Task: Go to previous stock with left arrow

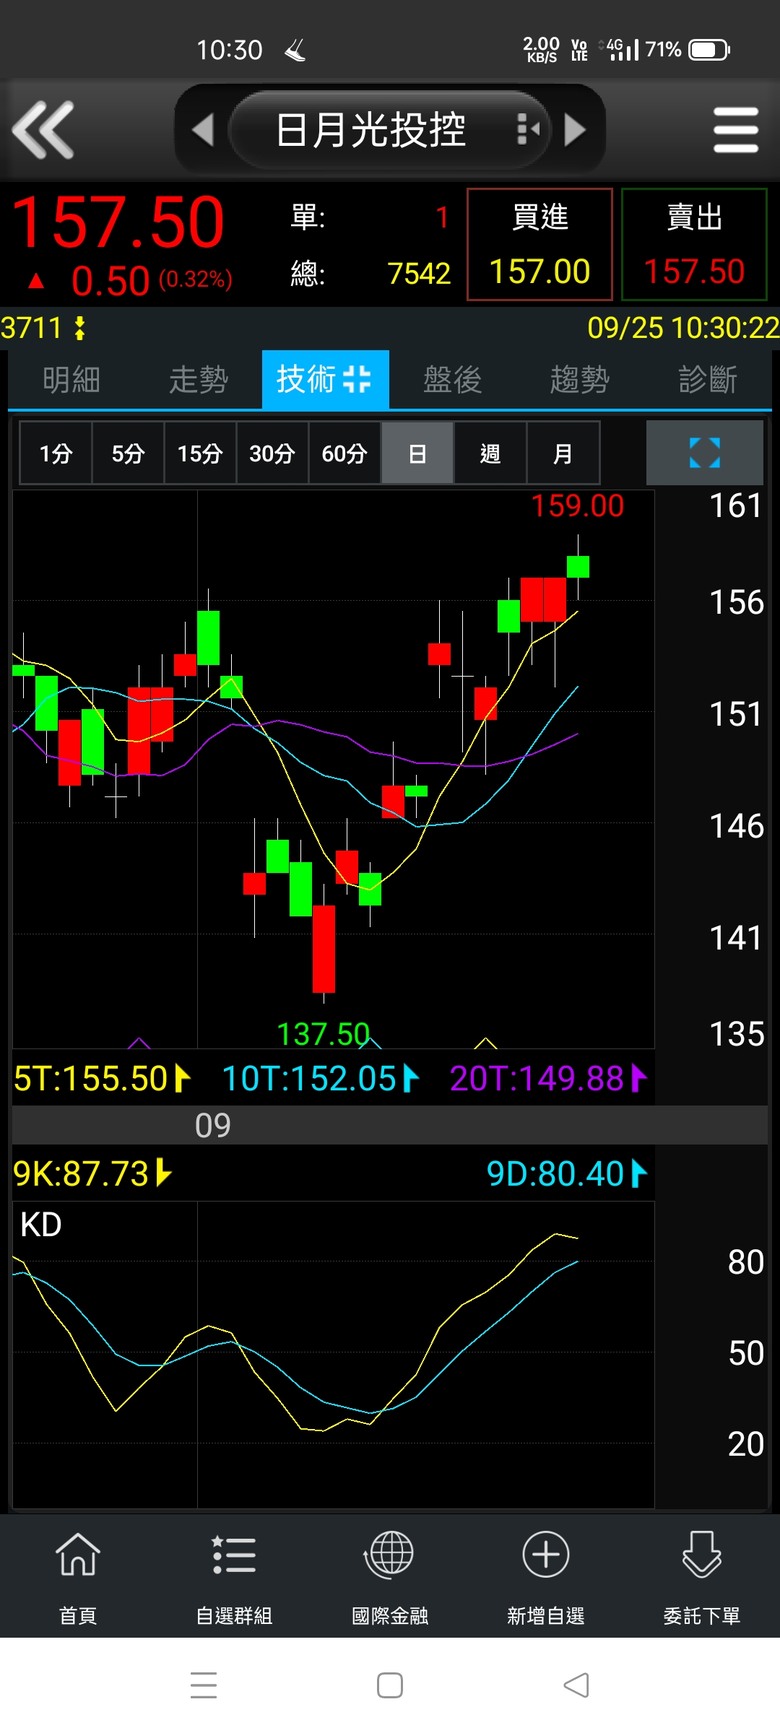Action: [x=203, y=130]
